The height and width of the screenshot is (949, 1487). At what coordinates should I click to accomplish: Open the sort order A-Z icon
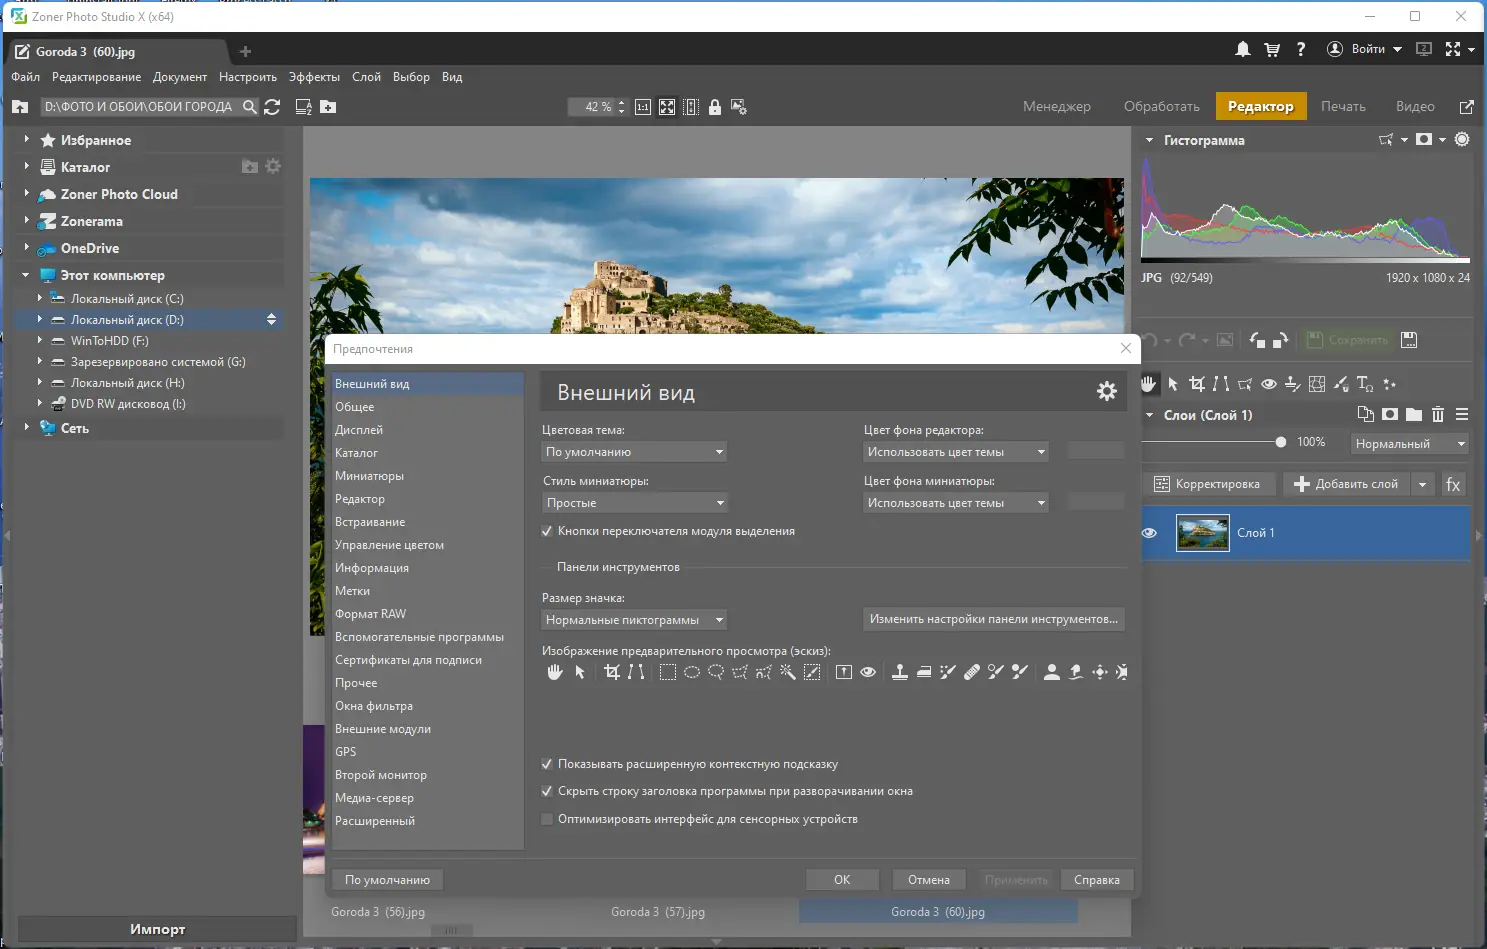pos(304,107)
